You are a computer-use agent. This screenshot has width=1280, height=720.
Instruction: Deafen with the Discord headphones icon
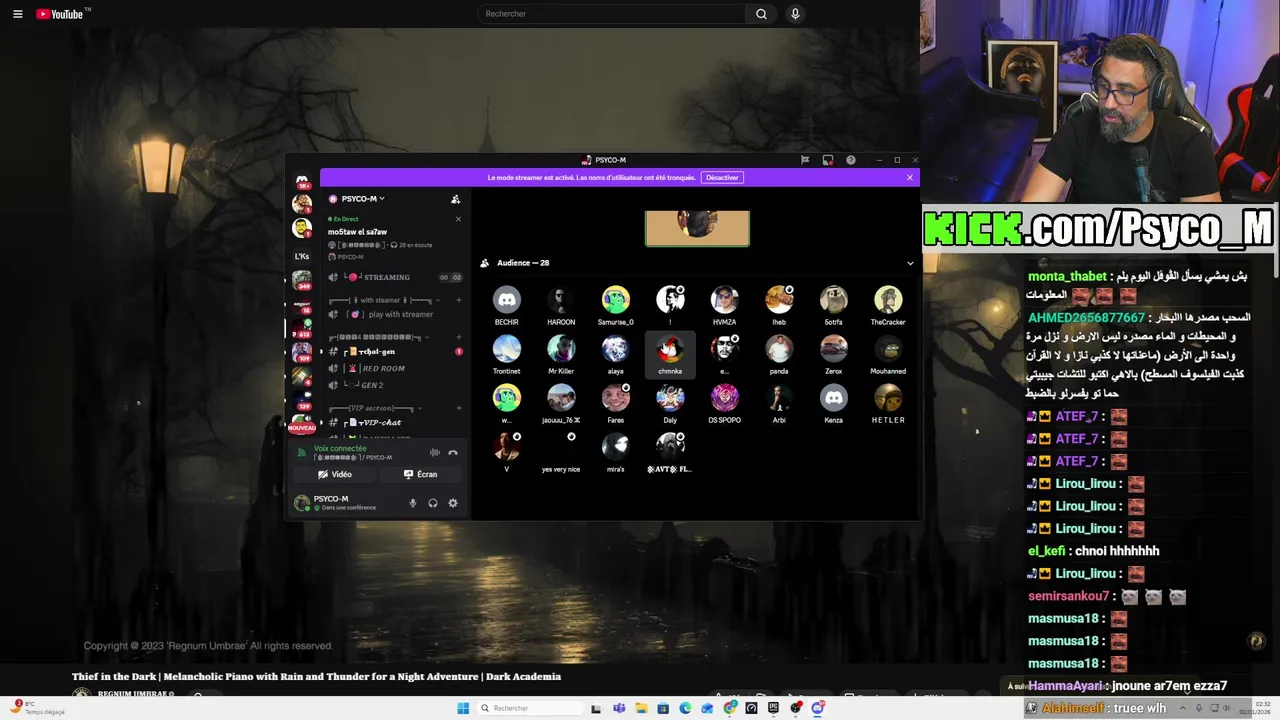(433, 503)
